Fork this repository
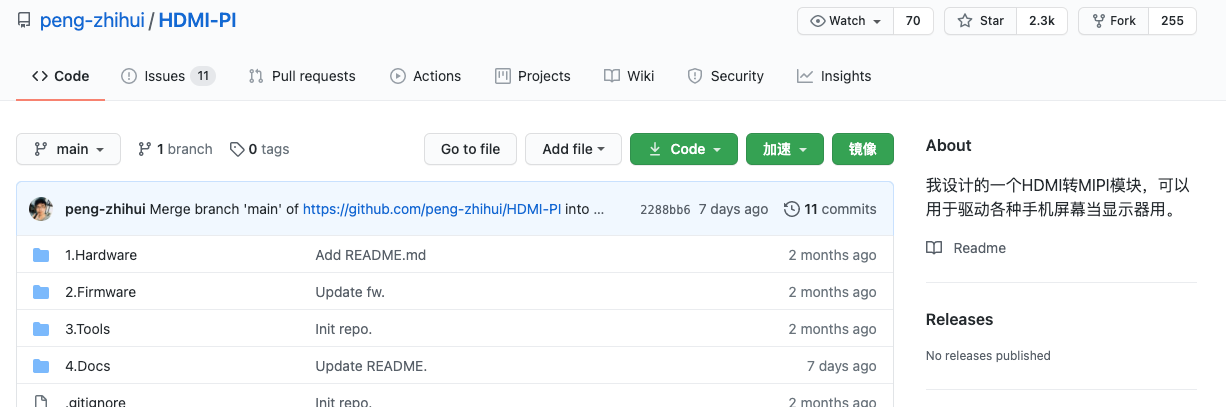Viewport: 1226px width, 407px height. pos(1114,21)
